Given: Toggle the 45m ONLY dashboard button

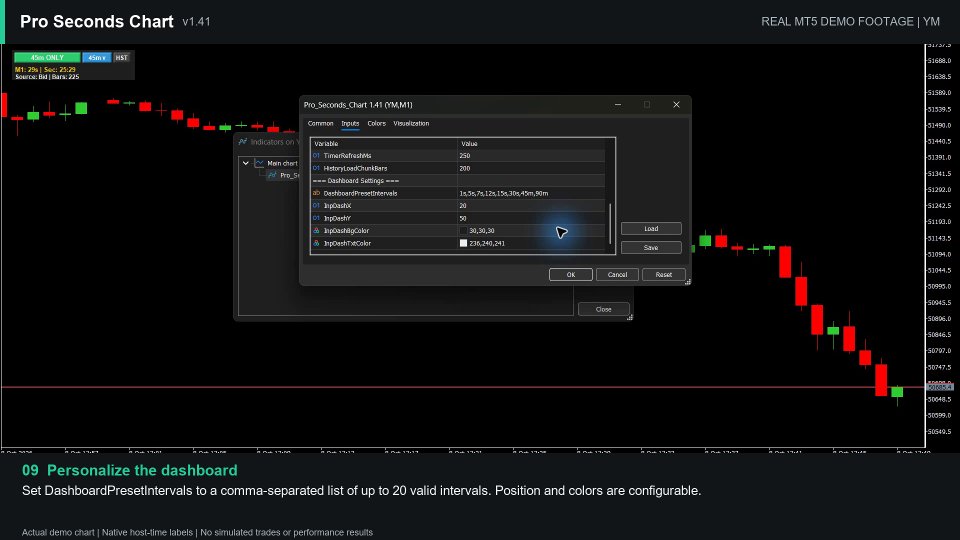Looking at the screenshot, I should point(47,58).
